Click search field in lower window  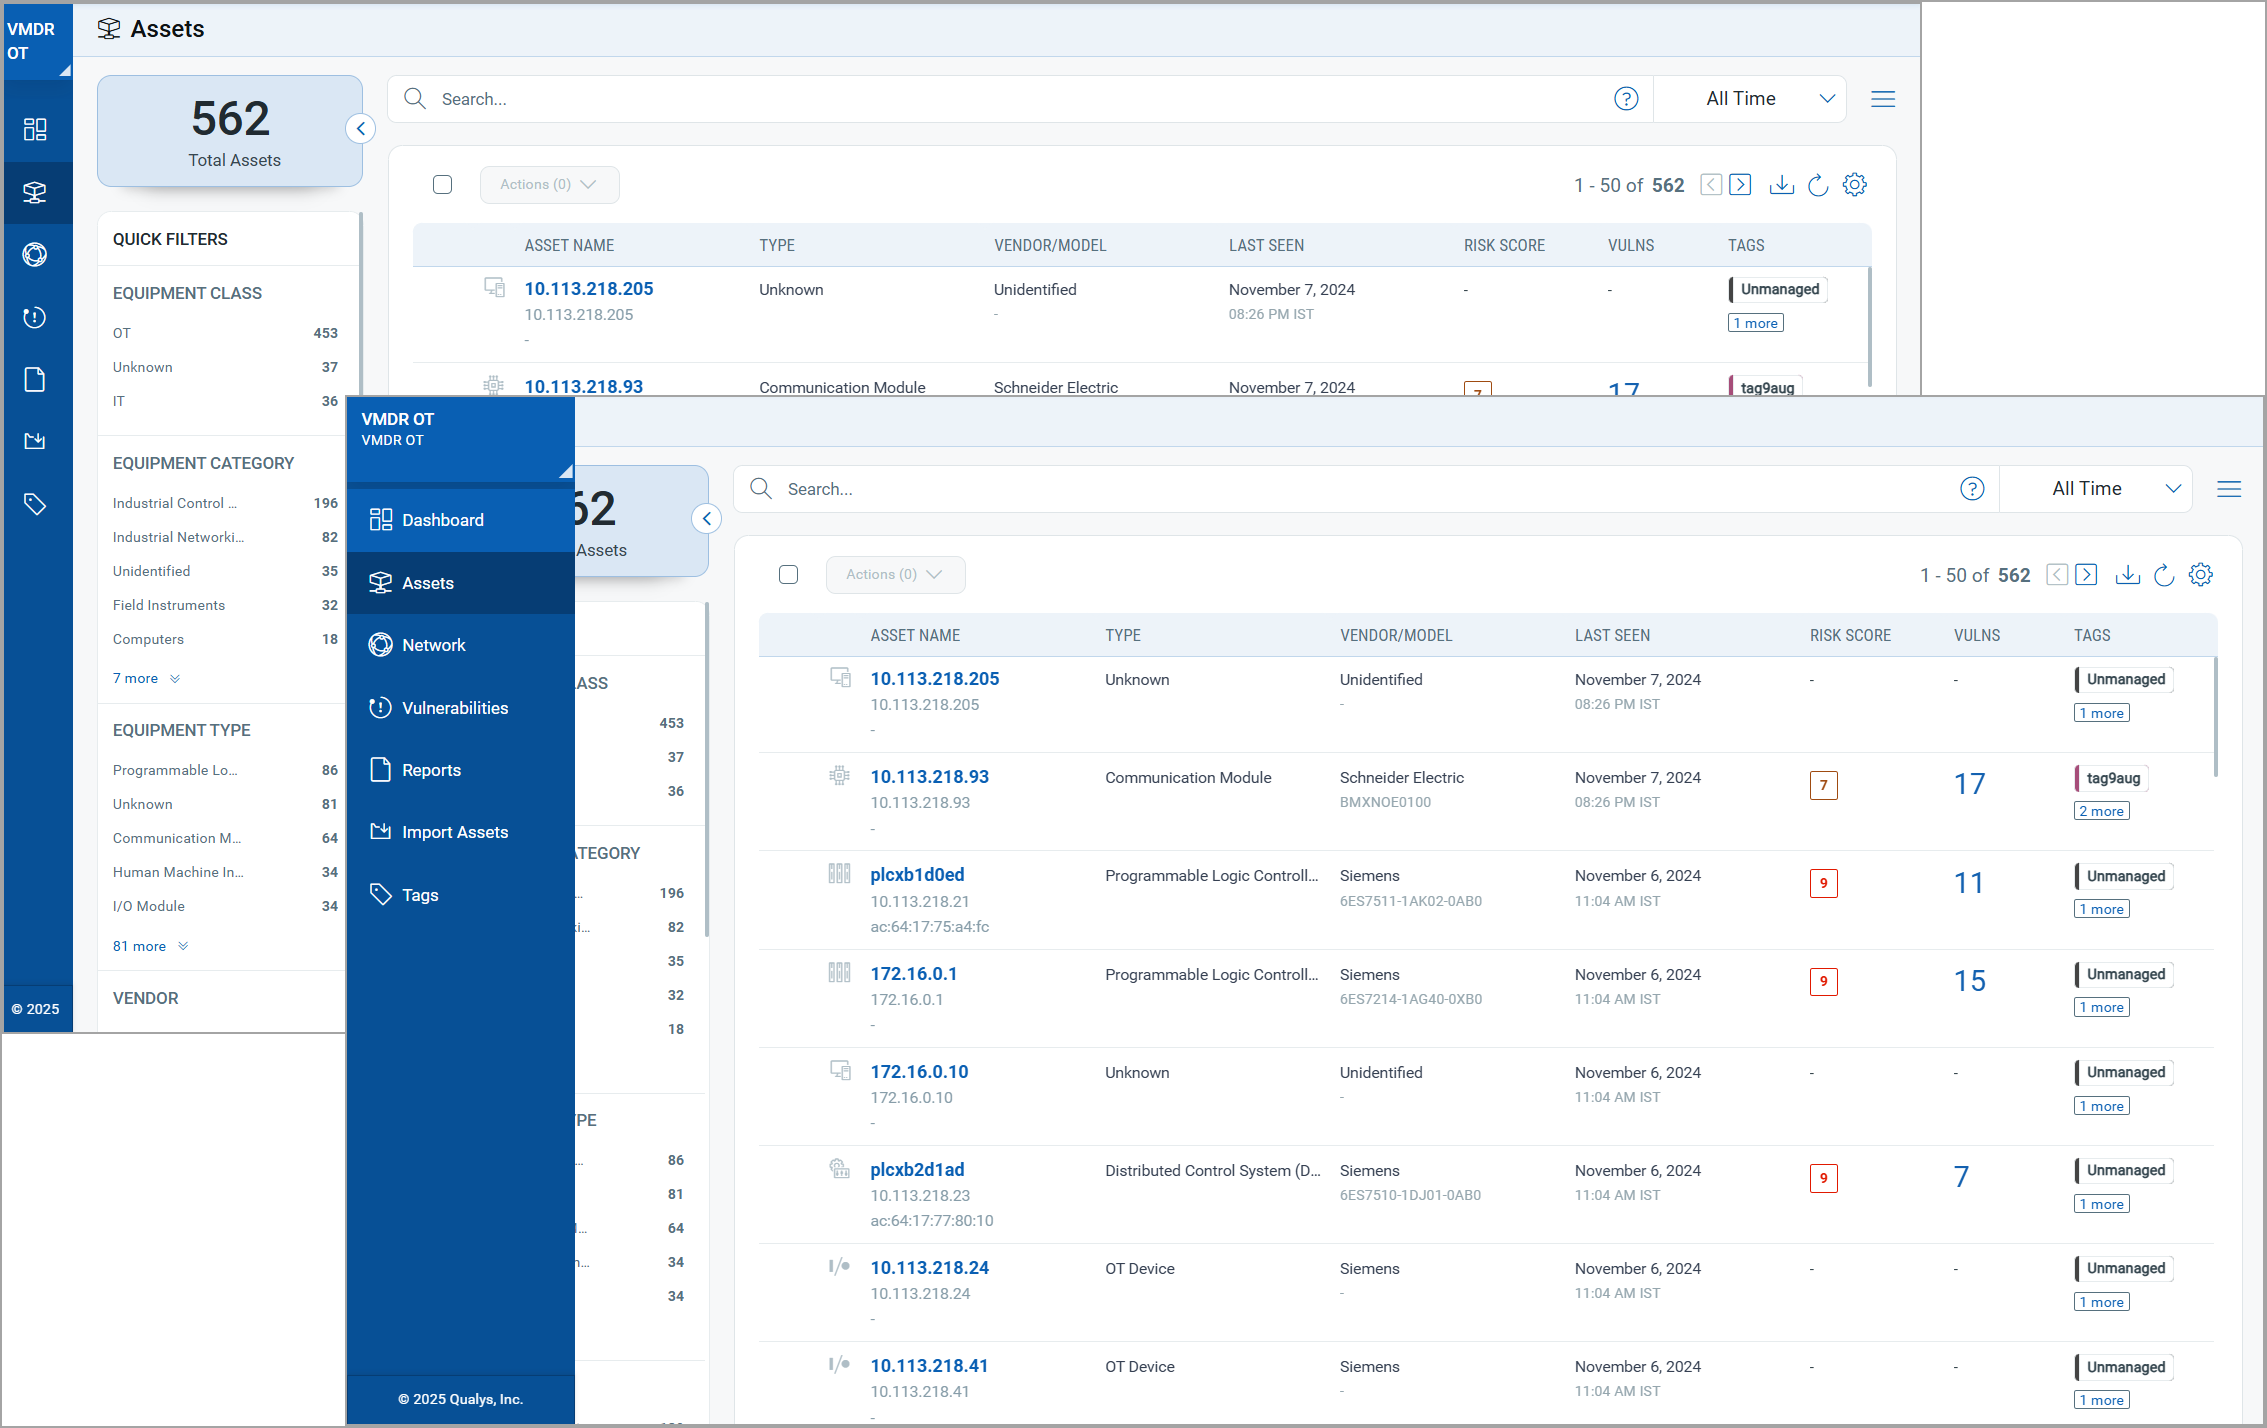pyautogui.click(x=1366, y=489)
